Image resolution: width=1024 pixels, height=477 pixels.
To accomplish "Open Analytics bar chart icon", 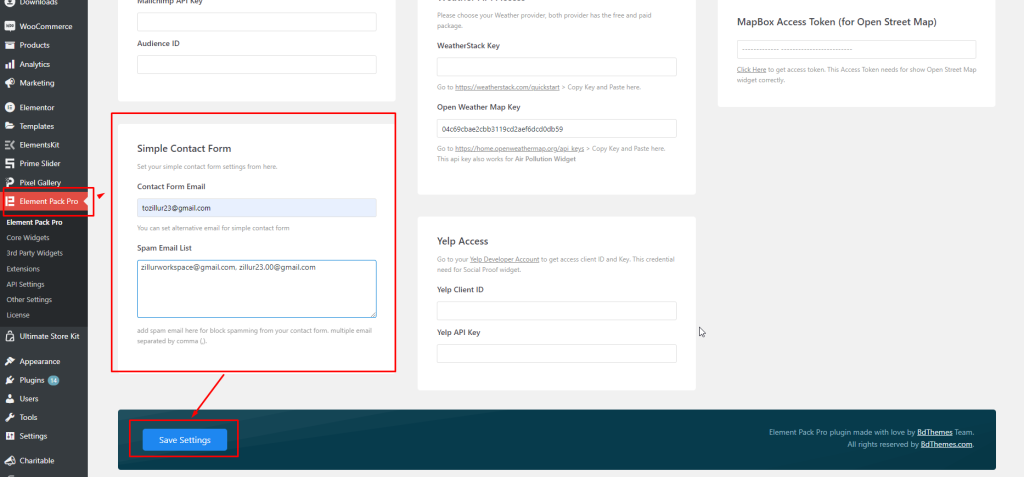I will (10, 65).
